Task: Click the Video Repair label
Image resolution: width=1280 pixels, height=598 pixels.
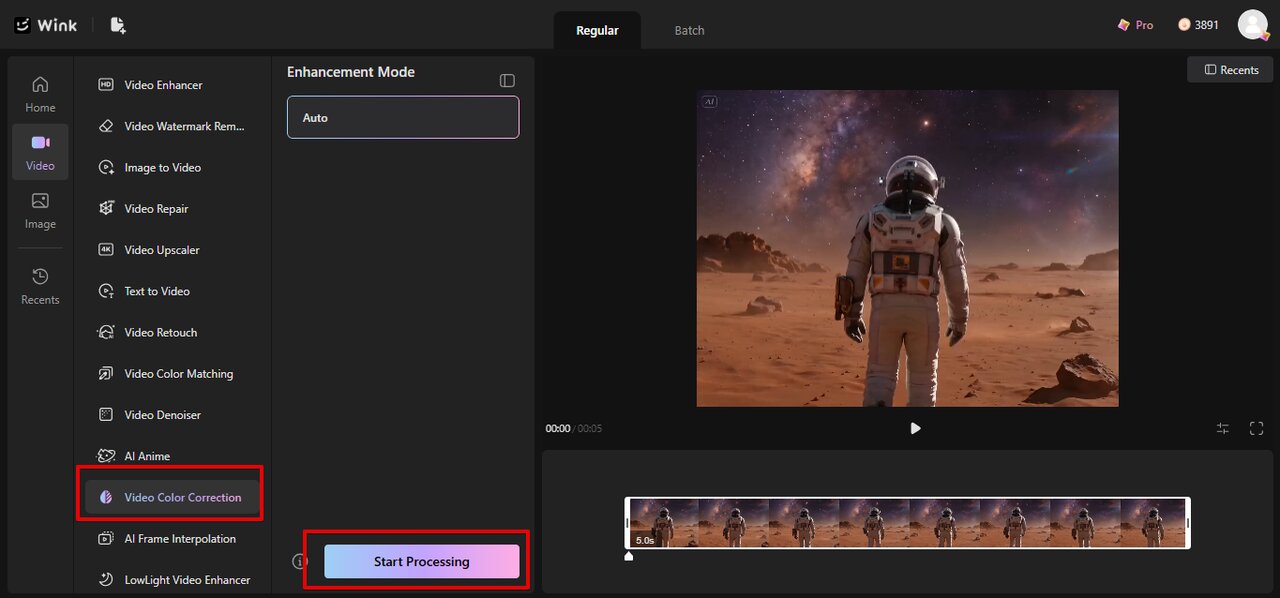Action: click(x=156, y=208)
